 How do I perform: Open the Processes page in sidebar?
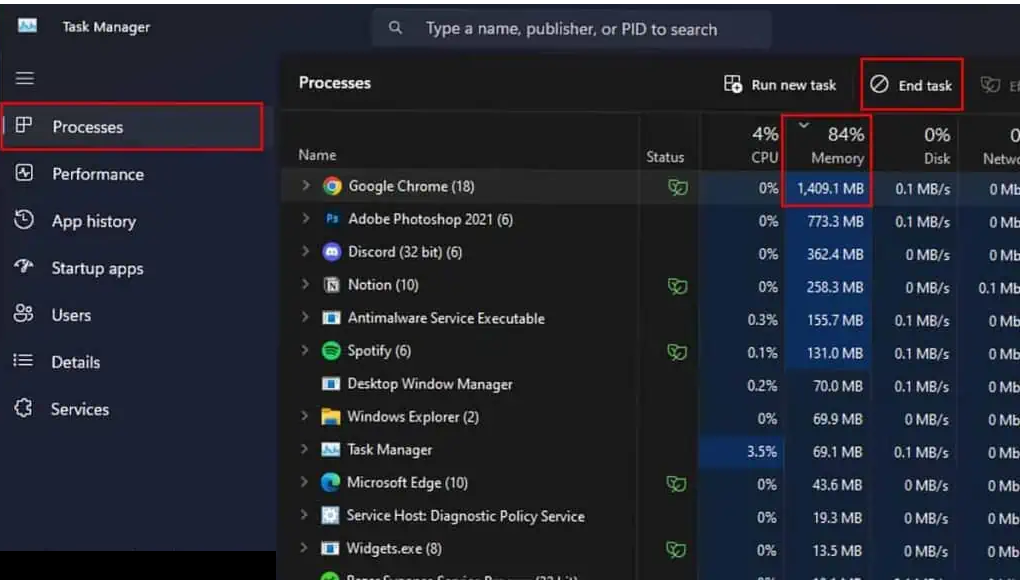[x=133, y=127]
